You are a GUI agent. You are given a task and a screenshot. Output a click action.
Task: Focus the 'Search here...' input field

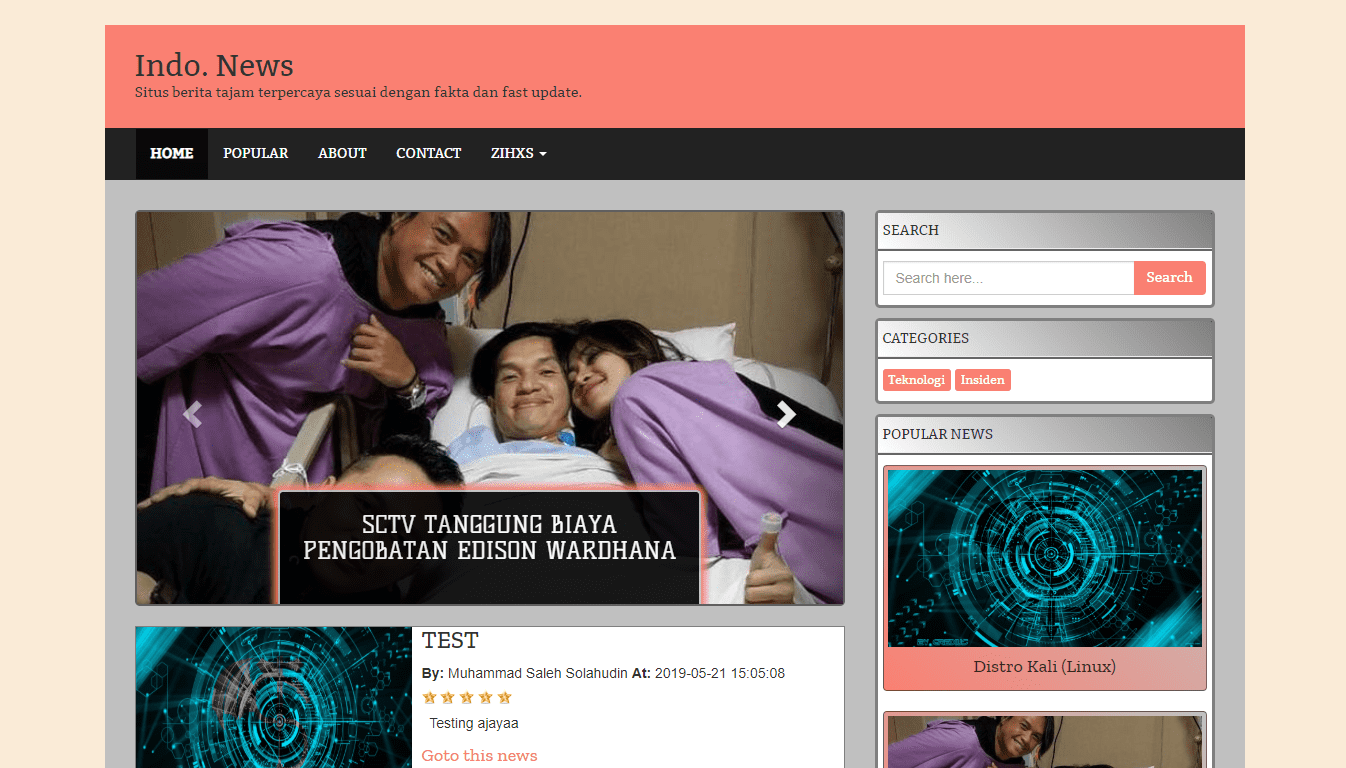(1008, 278)
